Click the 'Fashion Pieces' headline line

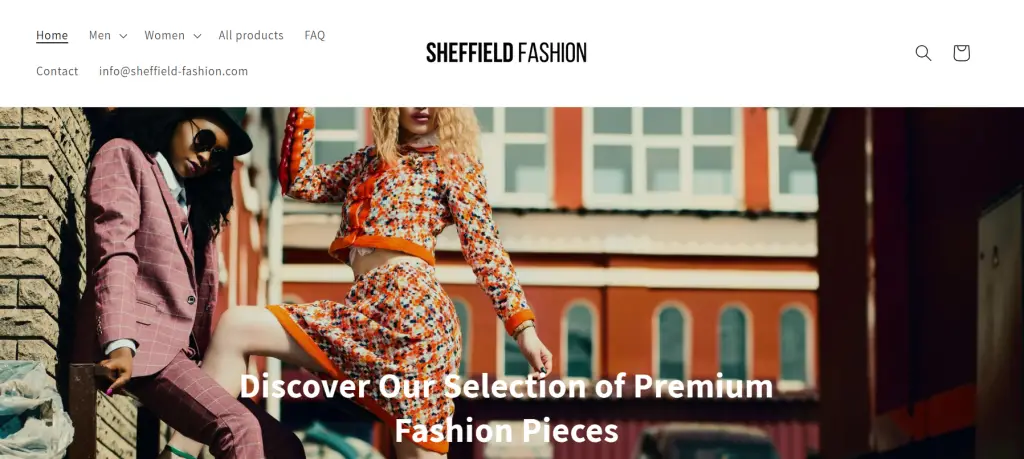[x=506, y=431]
